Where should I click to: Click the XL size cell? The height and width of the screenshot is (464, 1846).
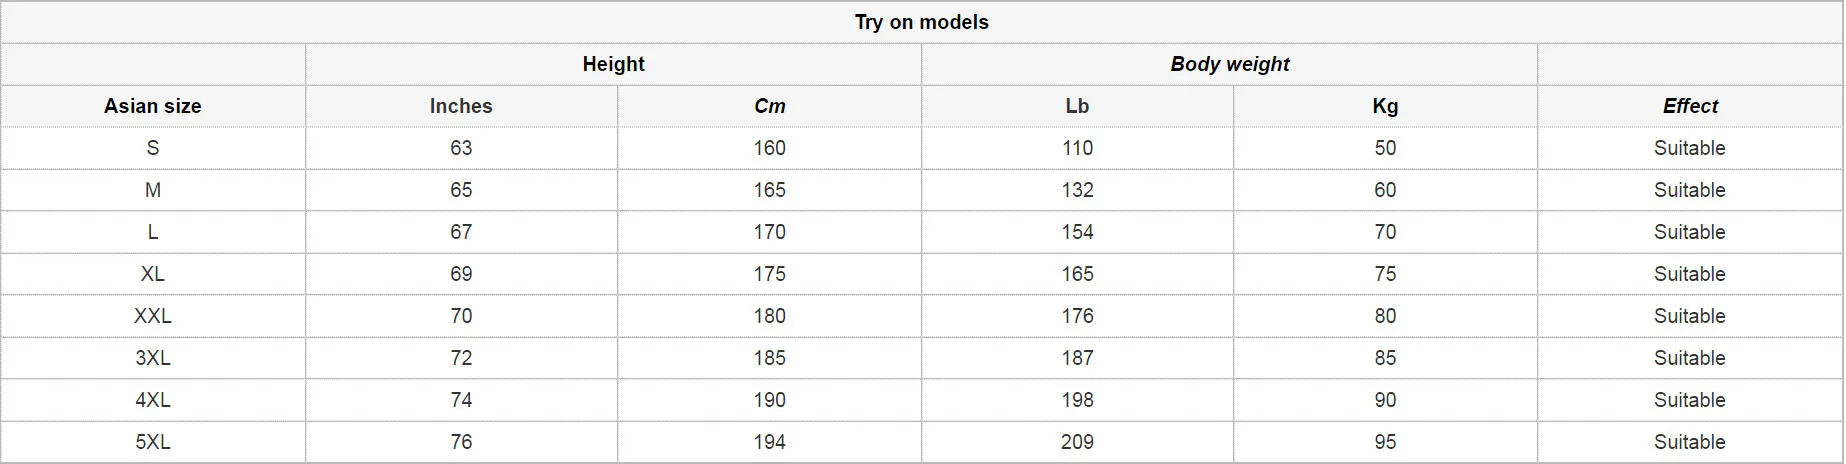[x=153, y=274]
